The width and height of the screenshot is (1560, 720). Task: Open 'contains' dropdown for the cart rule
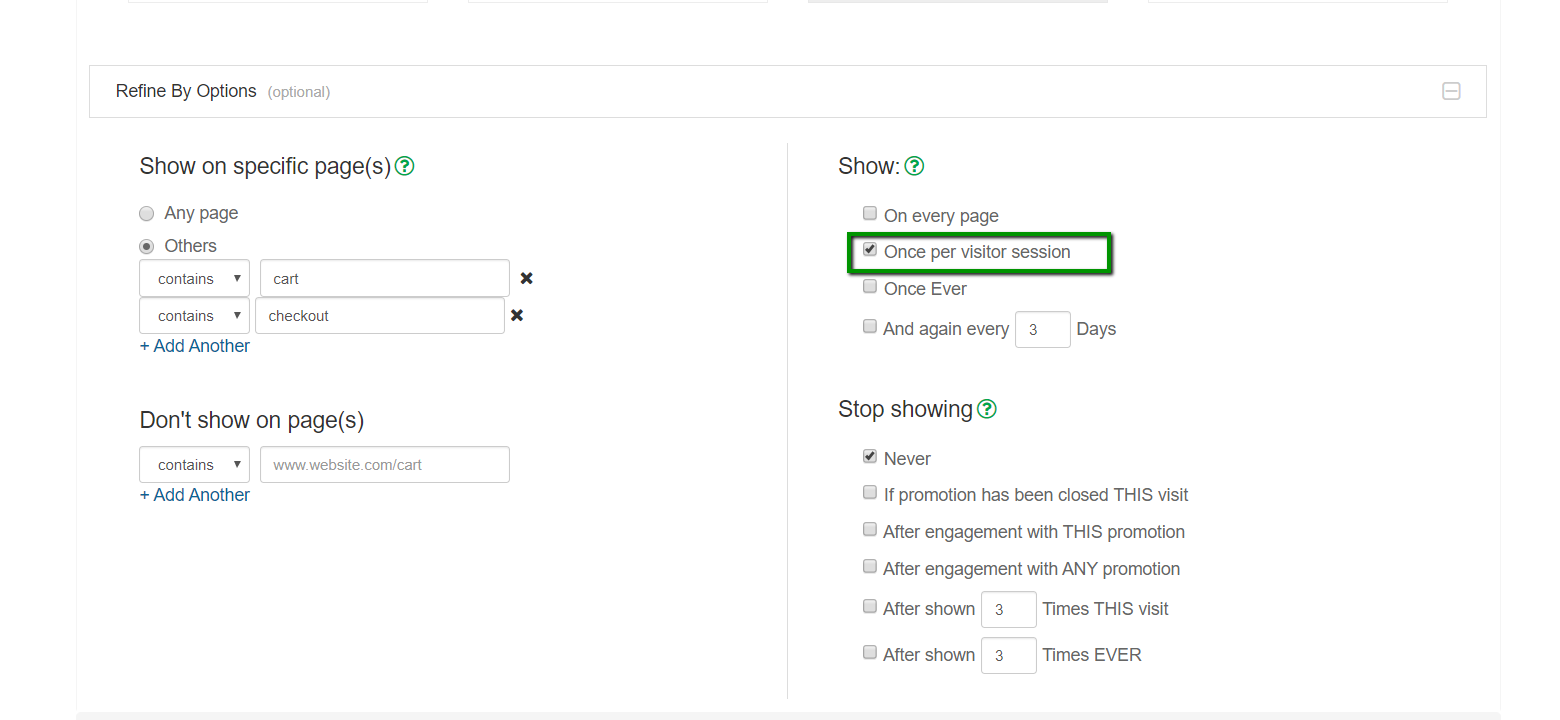point(194,279)
